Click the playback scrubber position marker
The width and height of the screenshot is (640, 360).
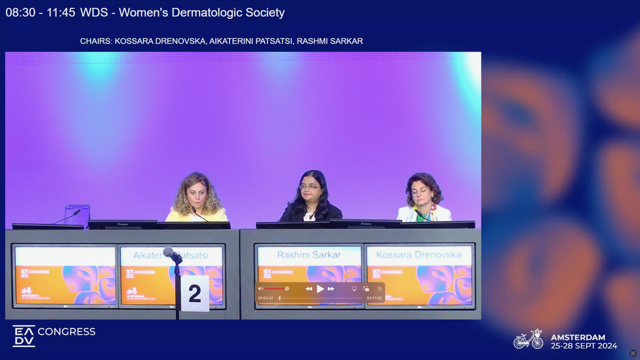click(x=280, y=298)
